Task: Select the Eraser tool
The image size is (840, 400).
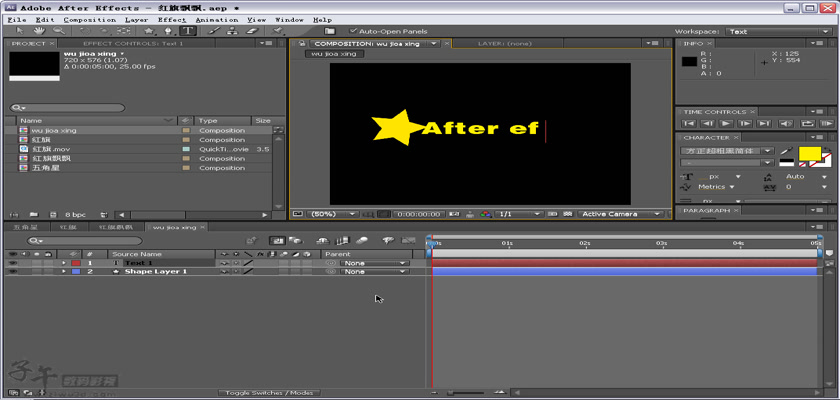Action: coord(252,32)
